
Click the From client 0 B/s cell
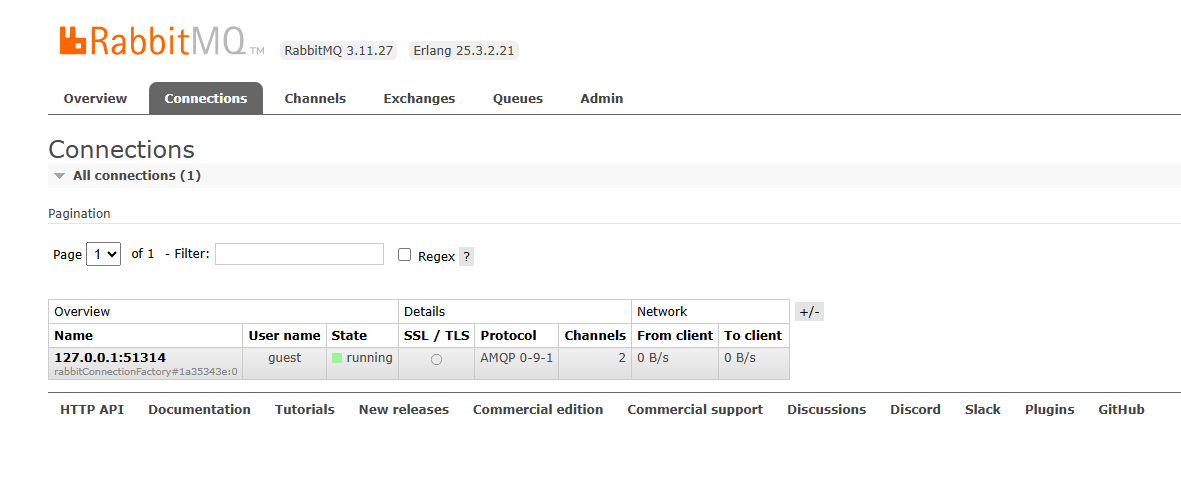[675, 363]
